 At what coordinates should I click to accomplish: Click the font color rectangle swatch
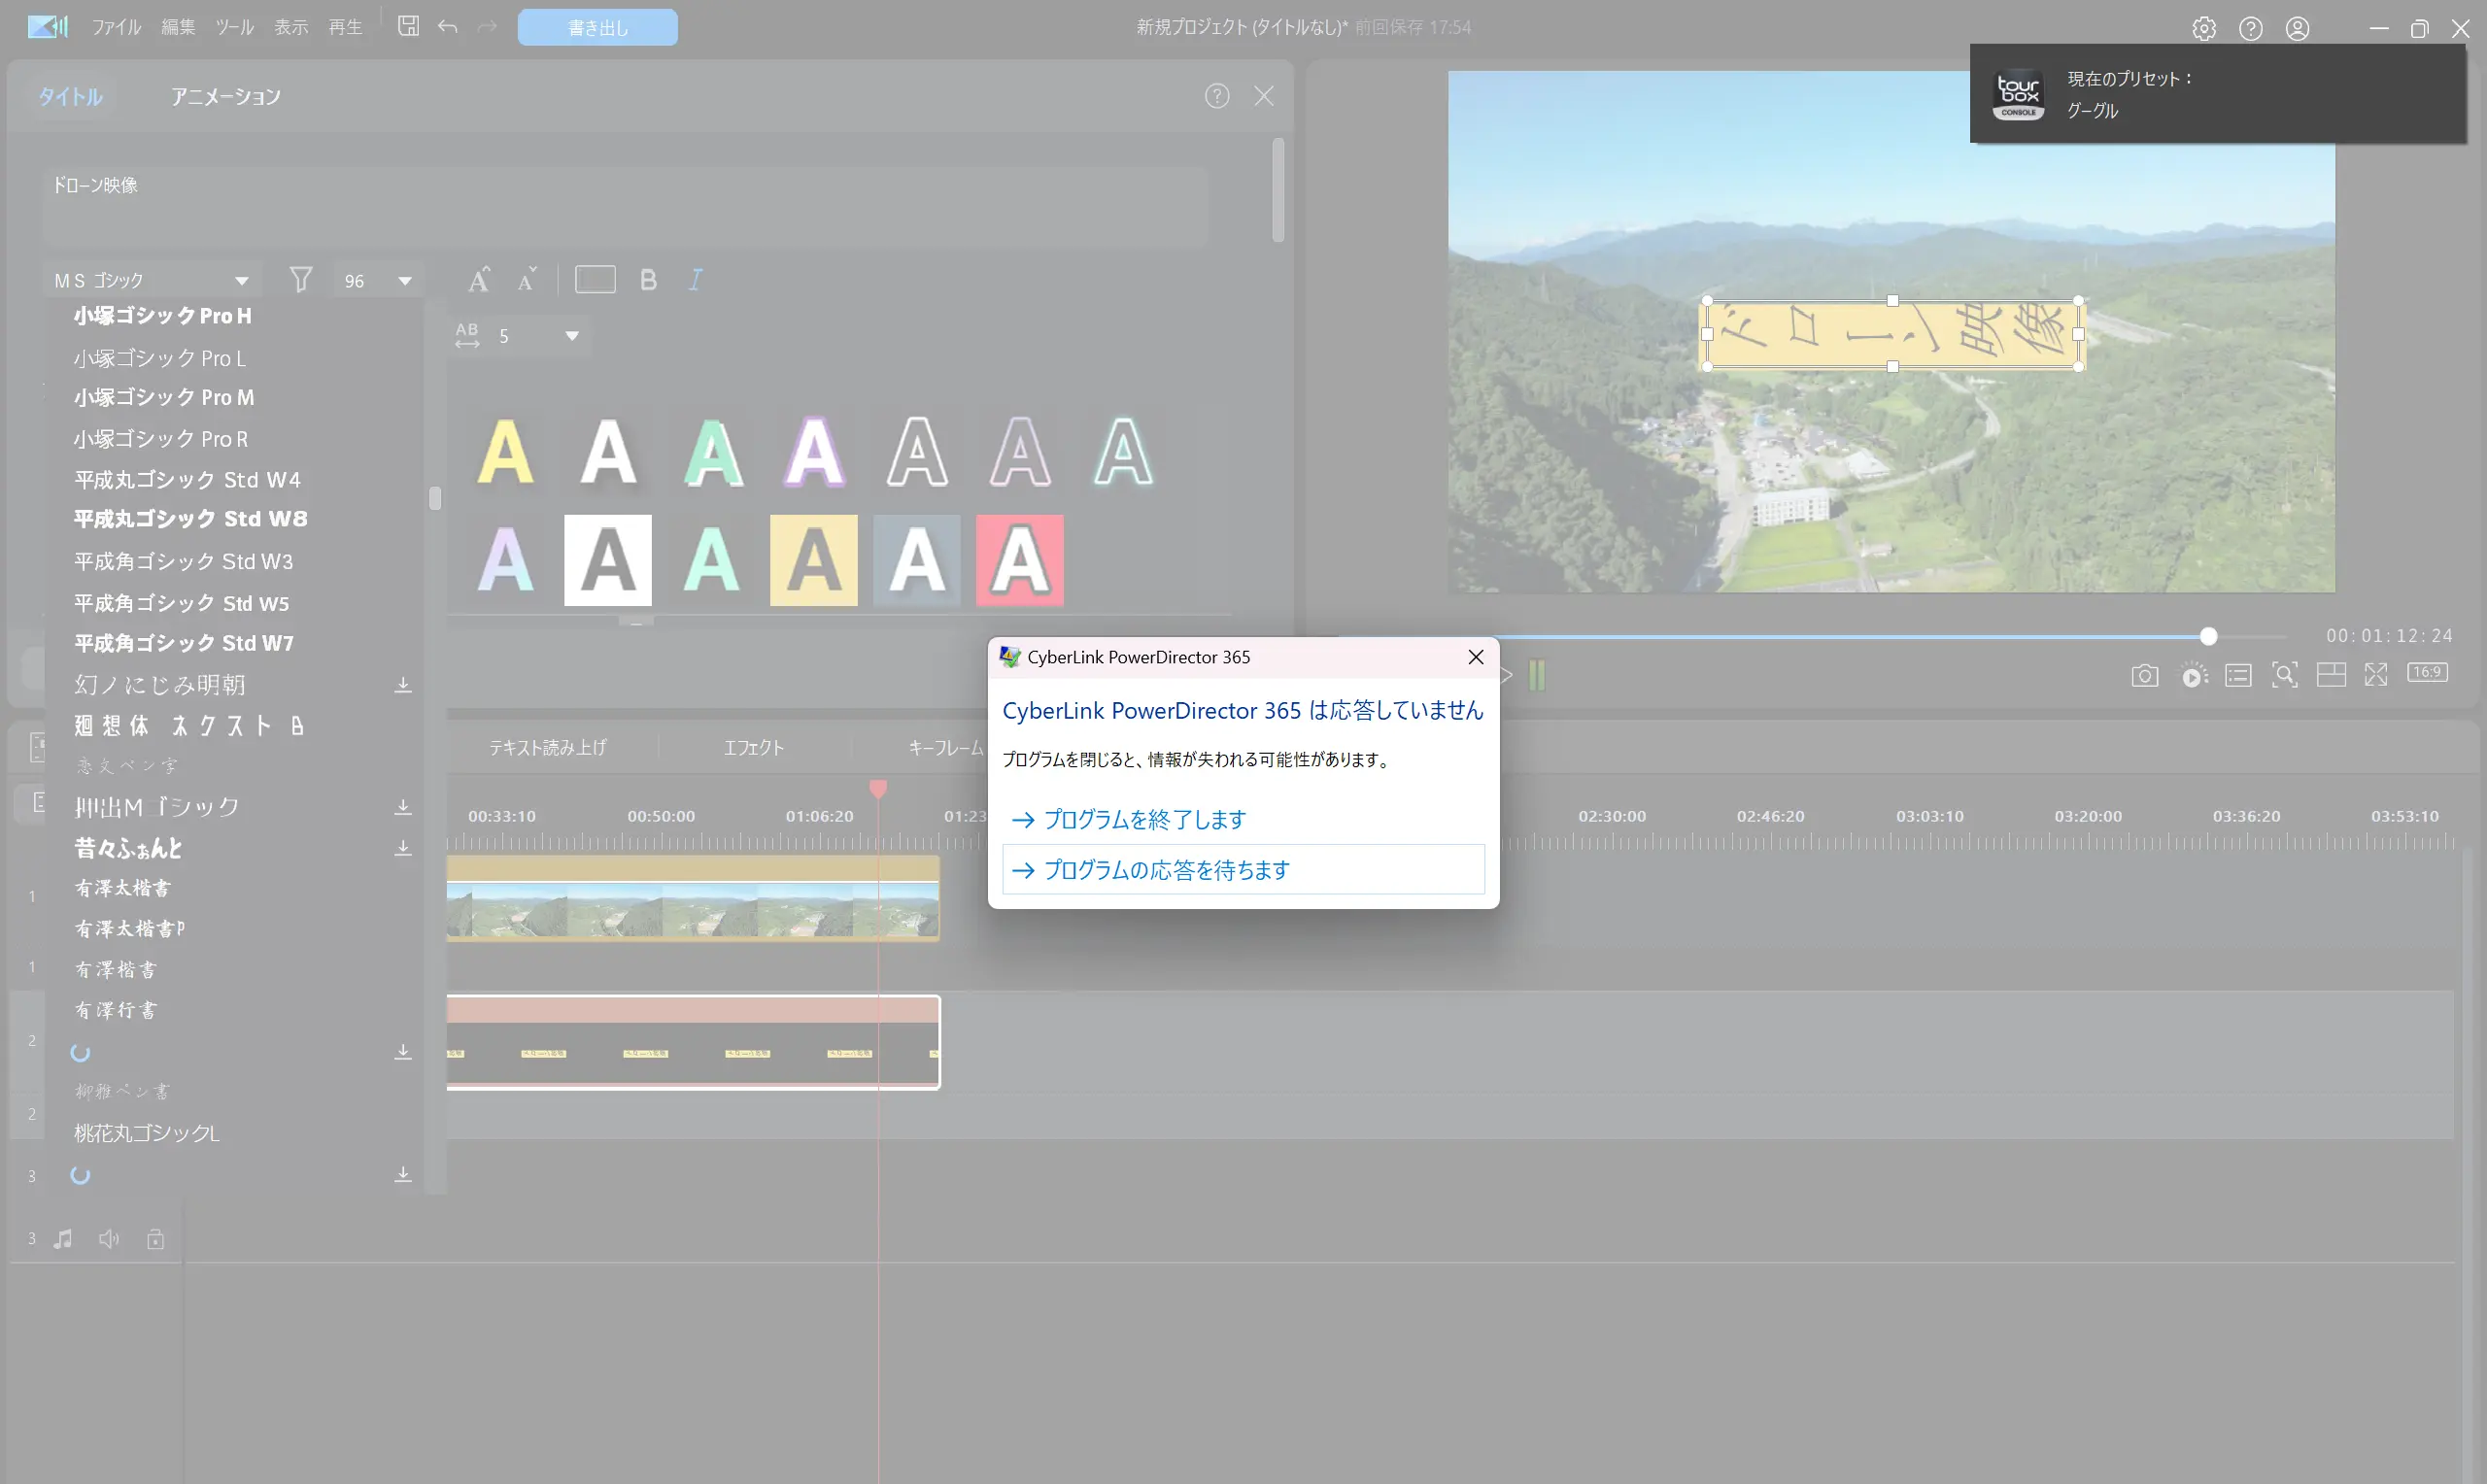595,280
